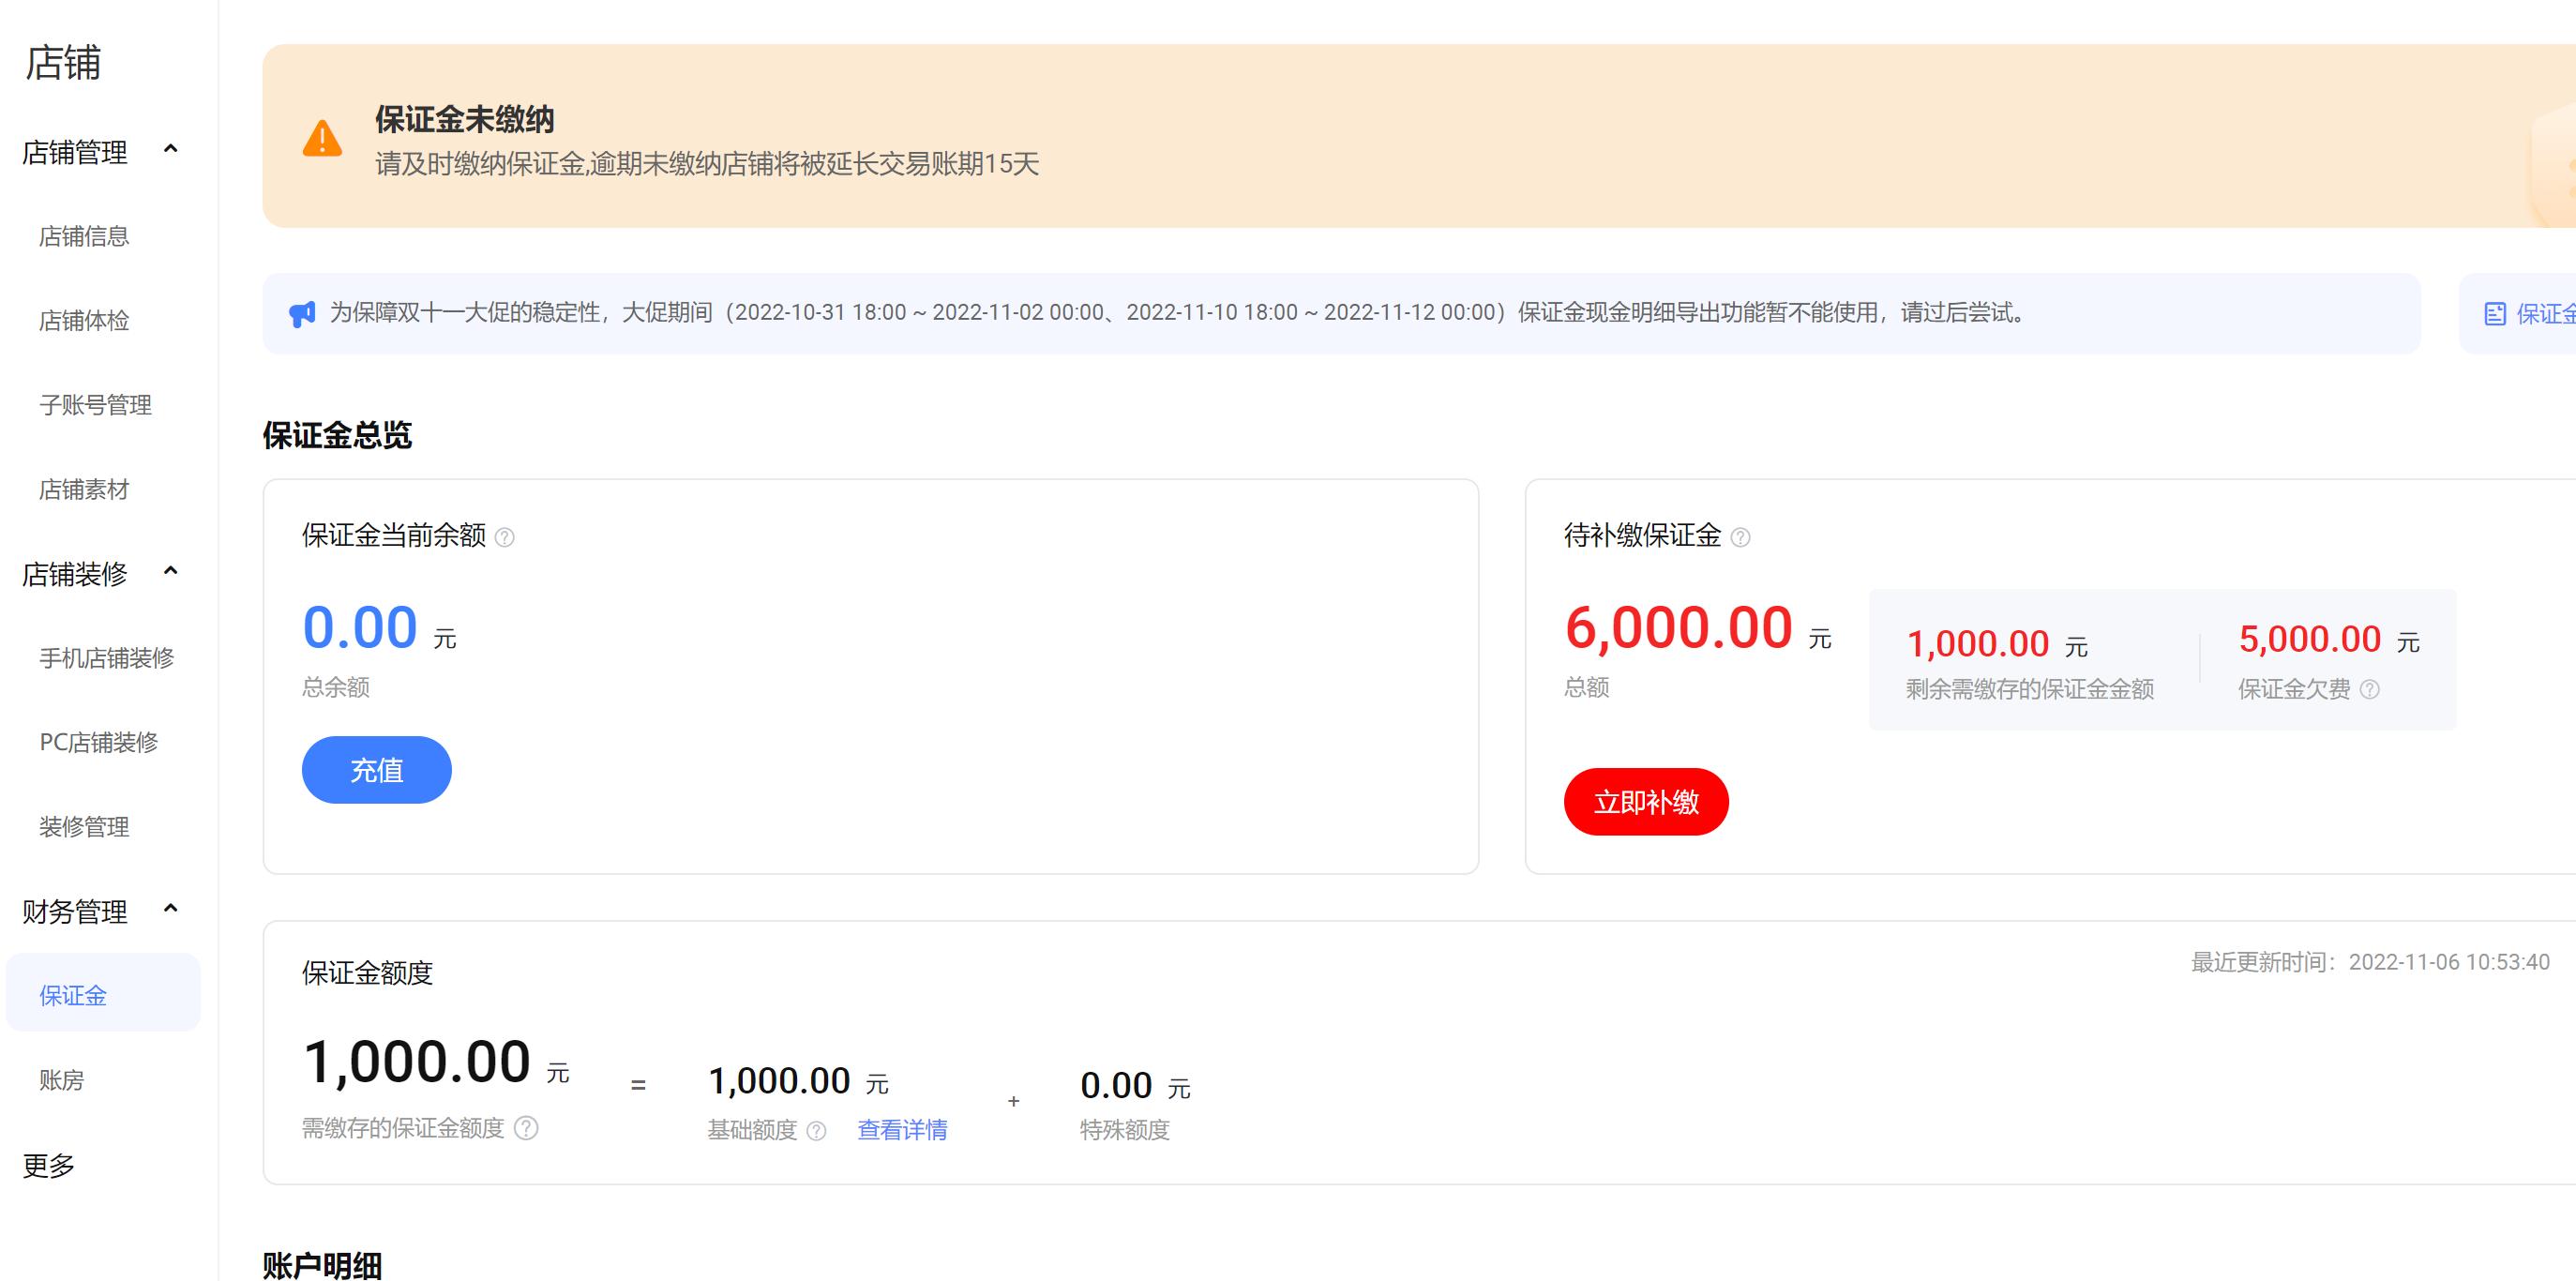Click the help icon next to 保证金当前余额
Image resolution: width=2576 pixels, height=1281 pixels.
506,537
